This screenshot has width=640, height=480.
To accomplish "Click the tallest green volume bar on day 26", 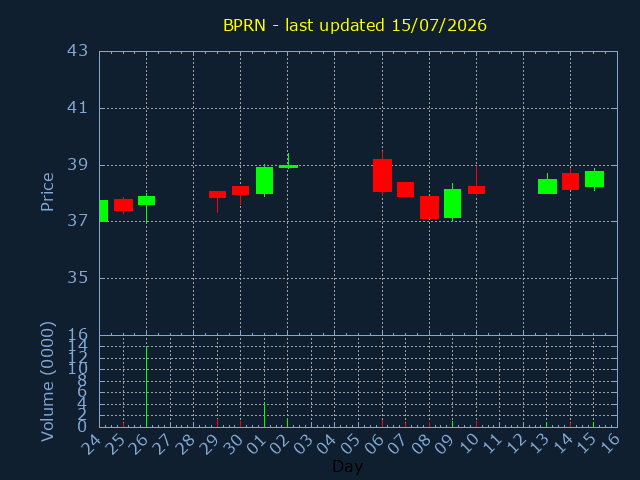I will pyautogui.click(x=147, y=386).
